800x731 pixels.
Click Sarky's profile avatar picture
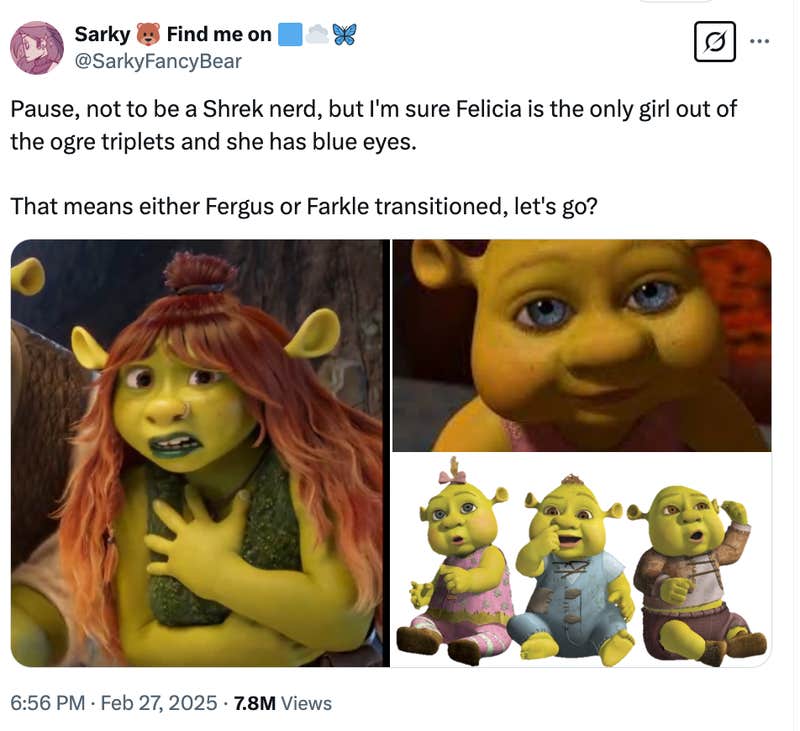click(x=38, y=44)
